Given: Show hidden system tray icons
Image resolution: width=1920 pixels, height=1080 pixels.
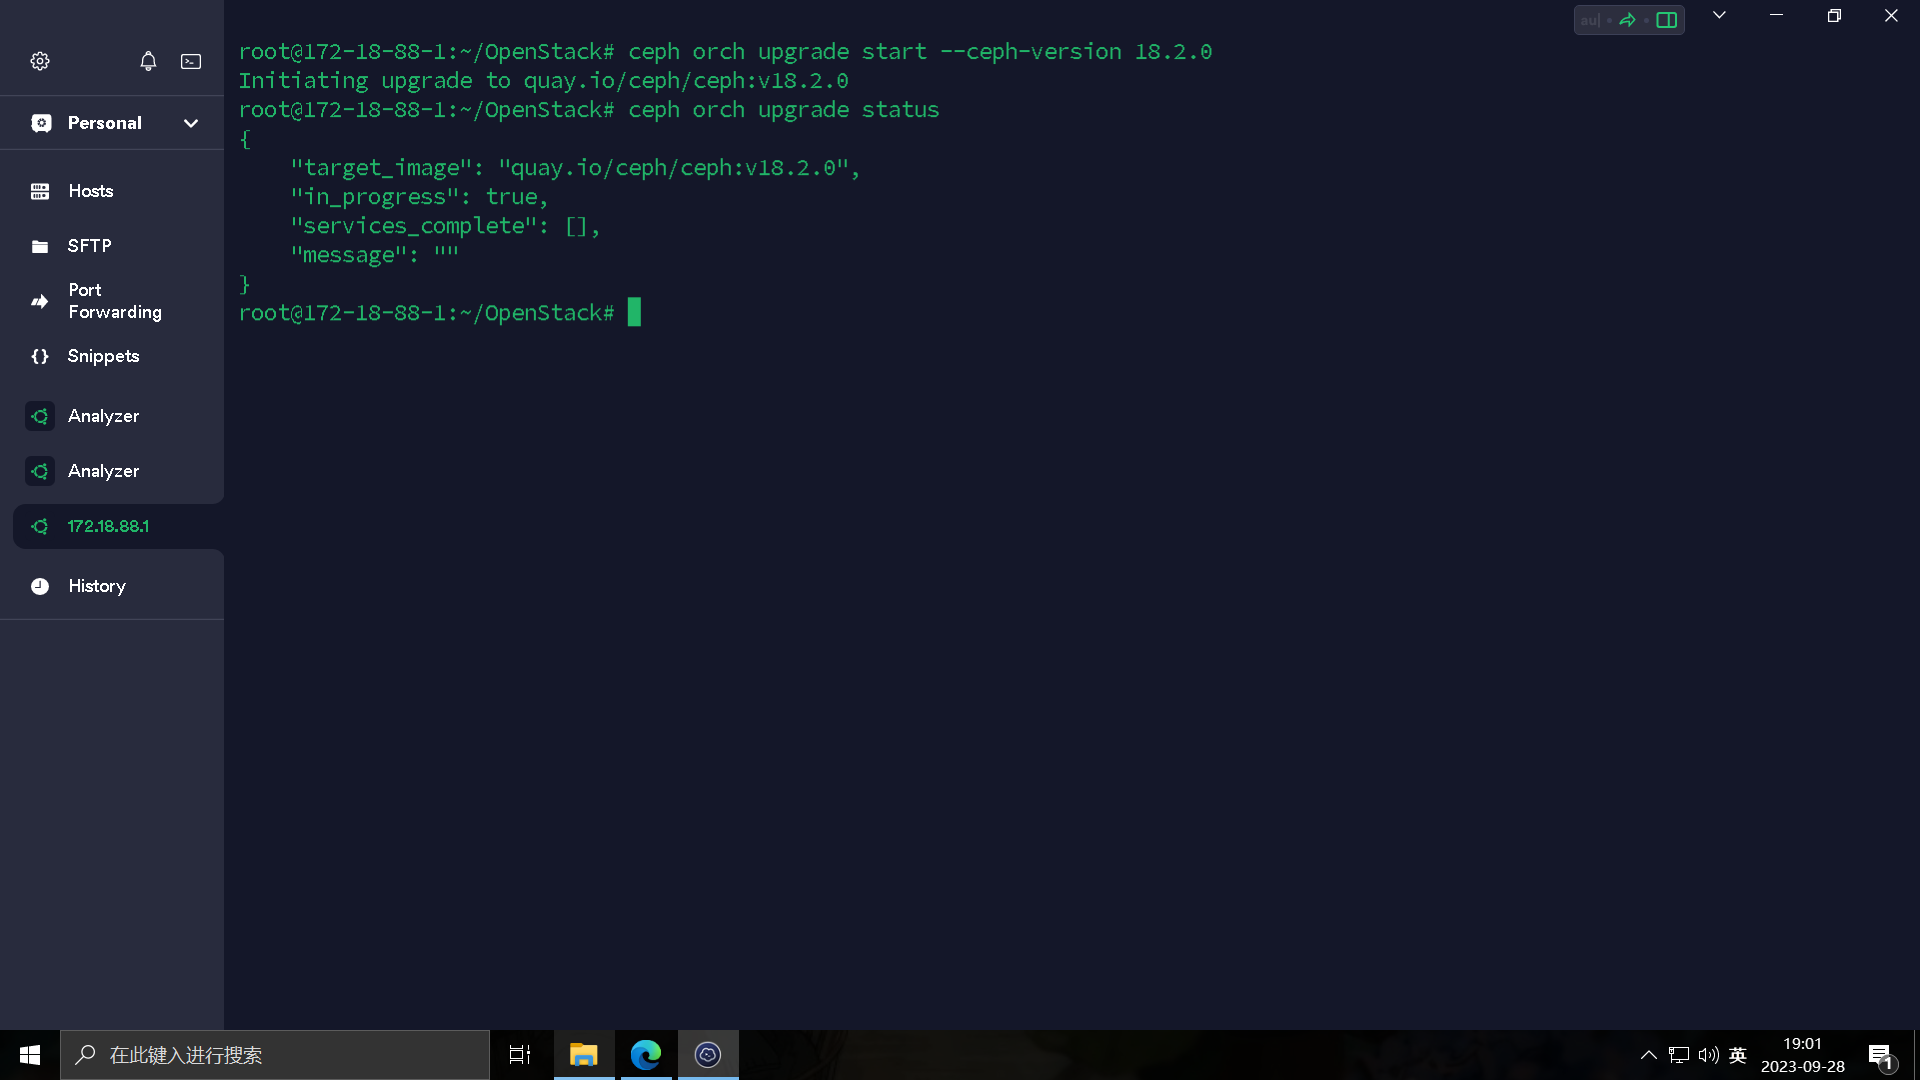Looking at the screenshot, I should [1649, 1055].
